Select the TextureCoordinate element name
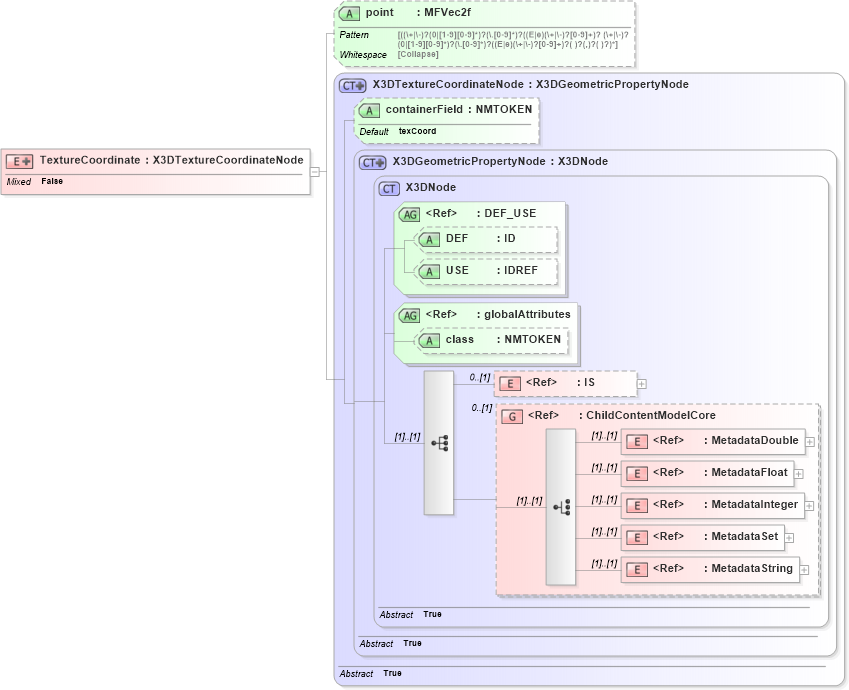Viewport: 849px width, 690px height. (x=90, y=160)
